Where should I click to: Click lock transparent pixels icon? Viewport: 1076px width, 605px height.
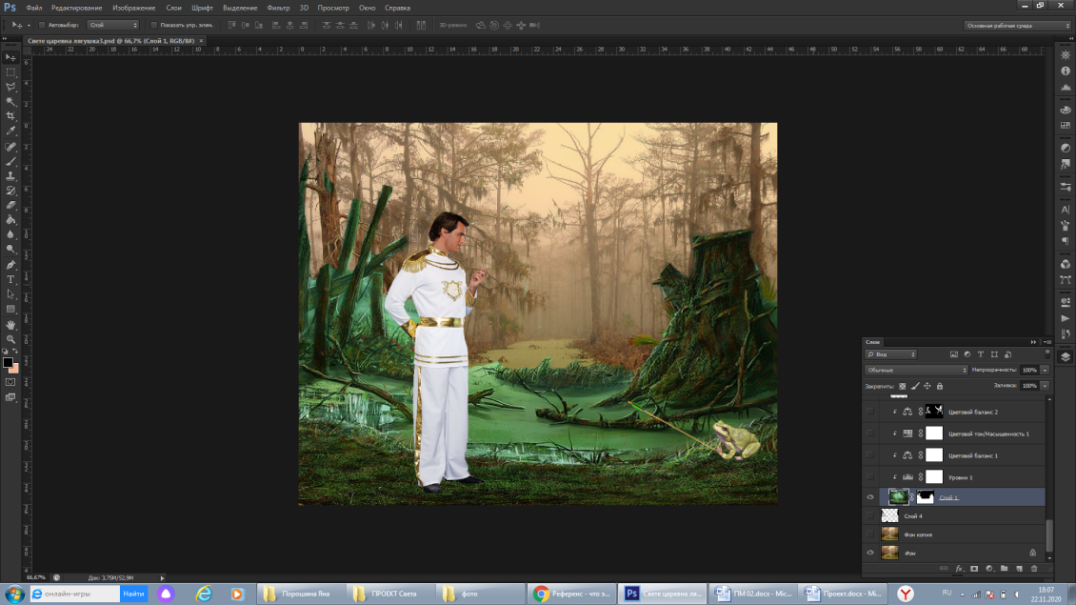pyautogui.click(x=902, y=386)
